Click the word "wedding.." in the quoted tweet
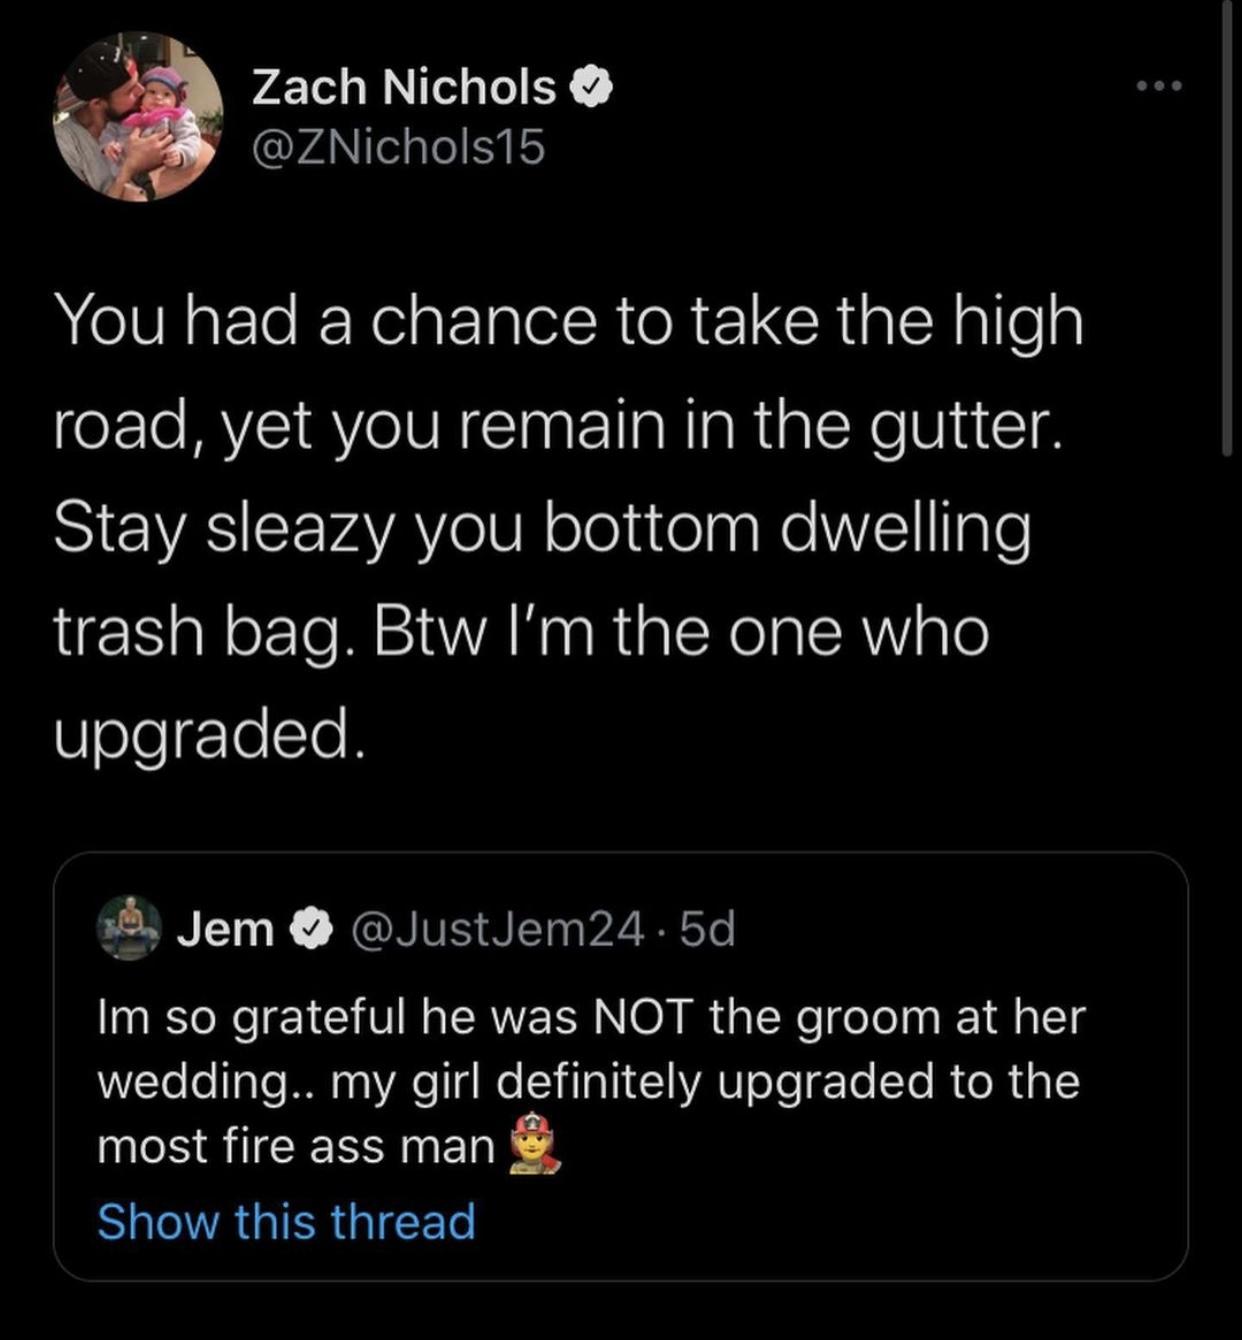Image resolution: width=1242 pixels, height=1340 pixels. click(x=206, y=1083)
